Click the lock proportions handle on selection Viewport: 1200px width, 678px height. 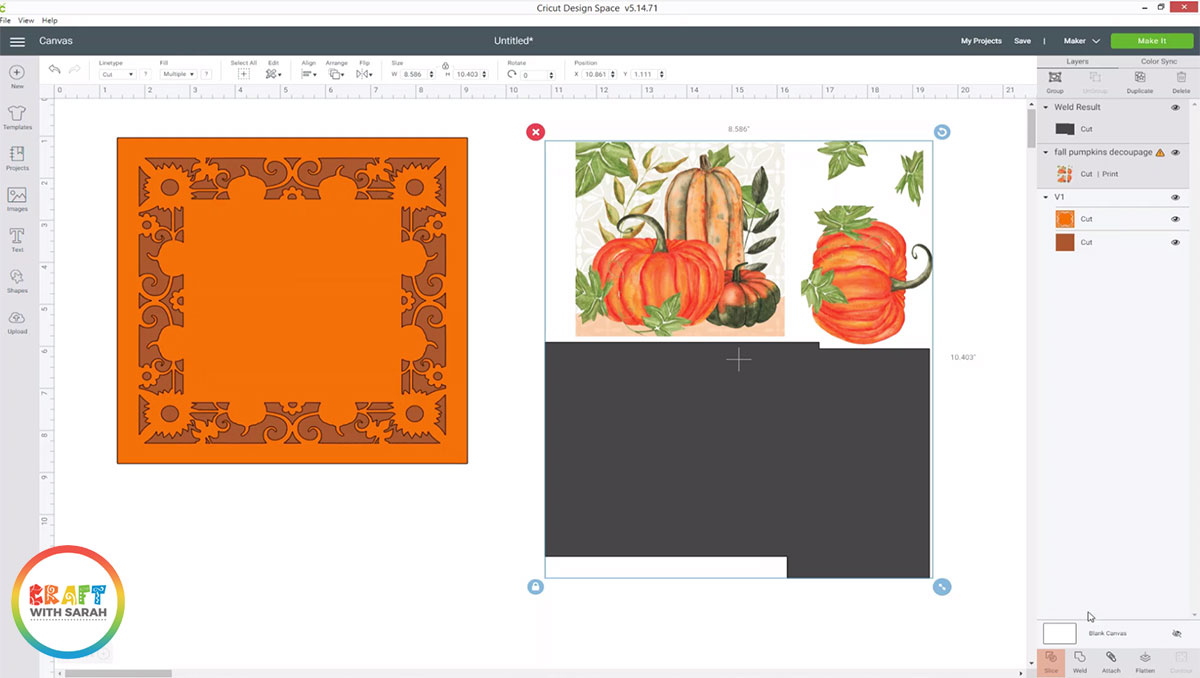pos(536,587)
